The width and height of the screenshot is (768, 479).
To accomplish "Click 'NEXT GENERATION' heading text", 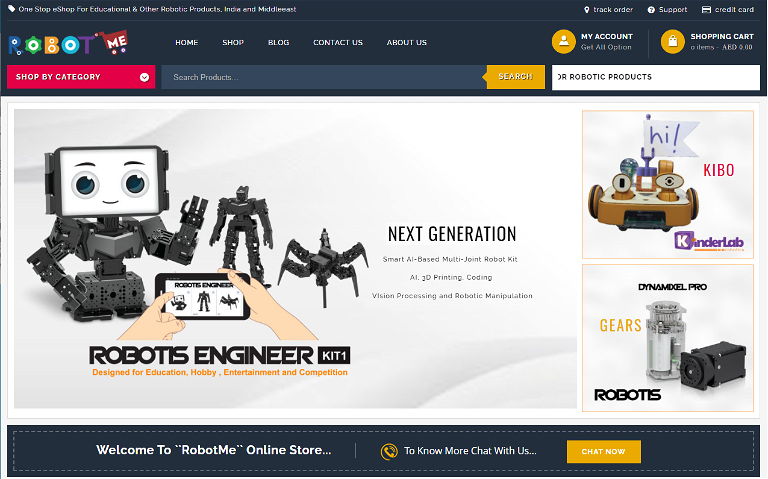I will (x=452, y=234).
